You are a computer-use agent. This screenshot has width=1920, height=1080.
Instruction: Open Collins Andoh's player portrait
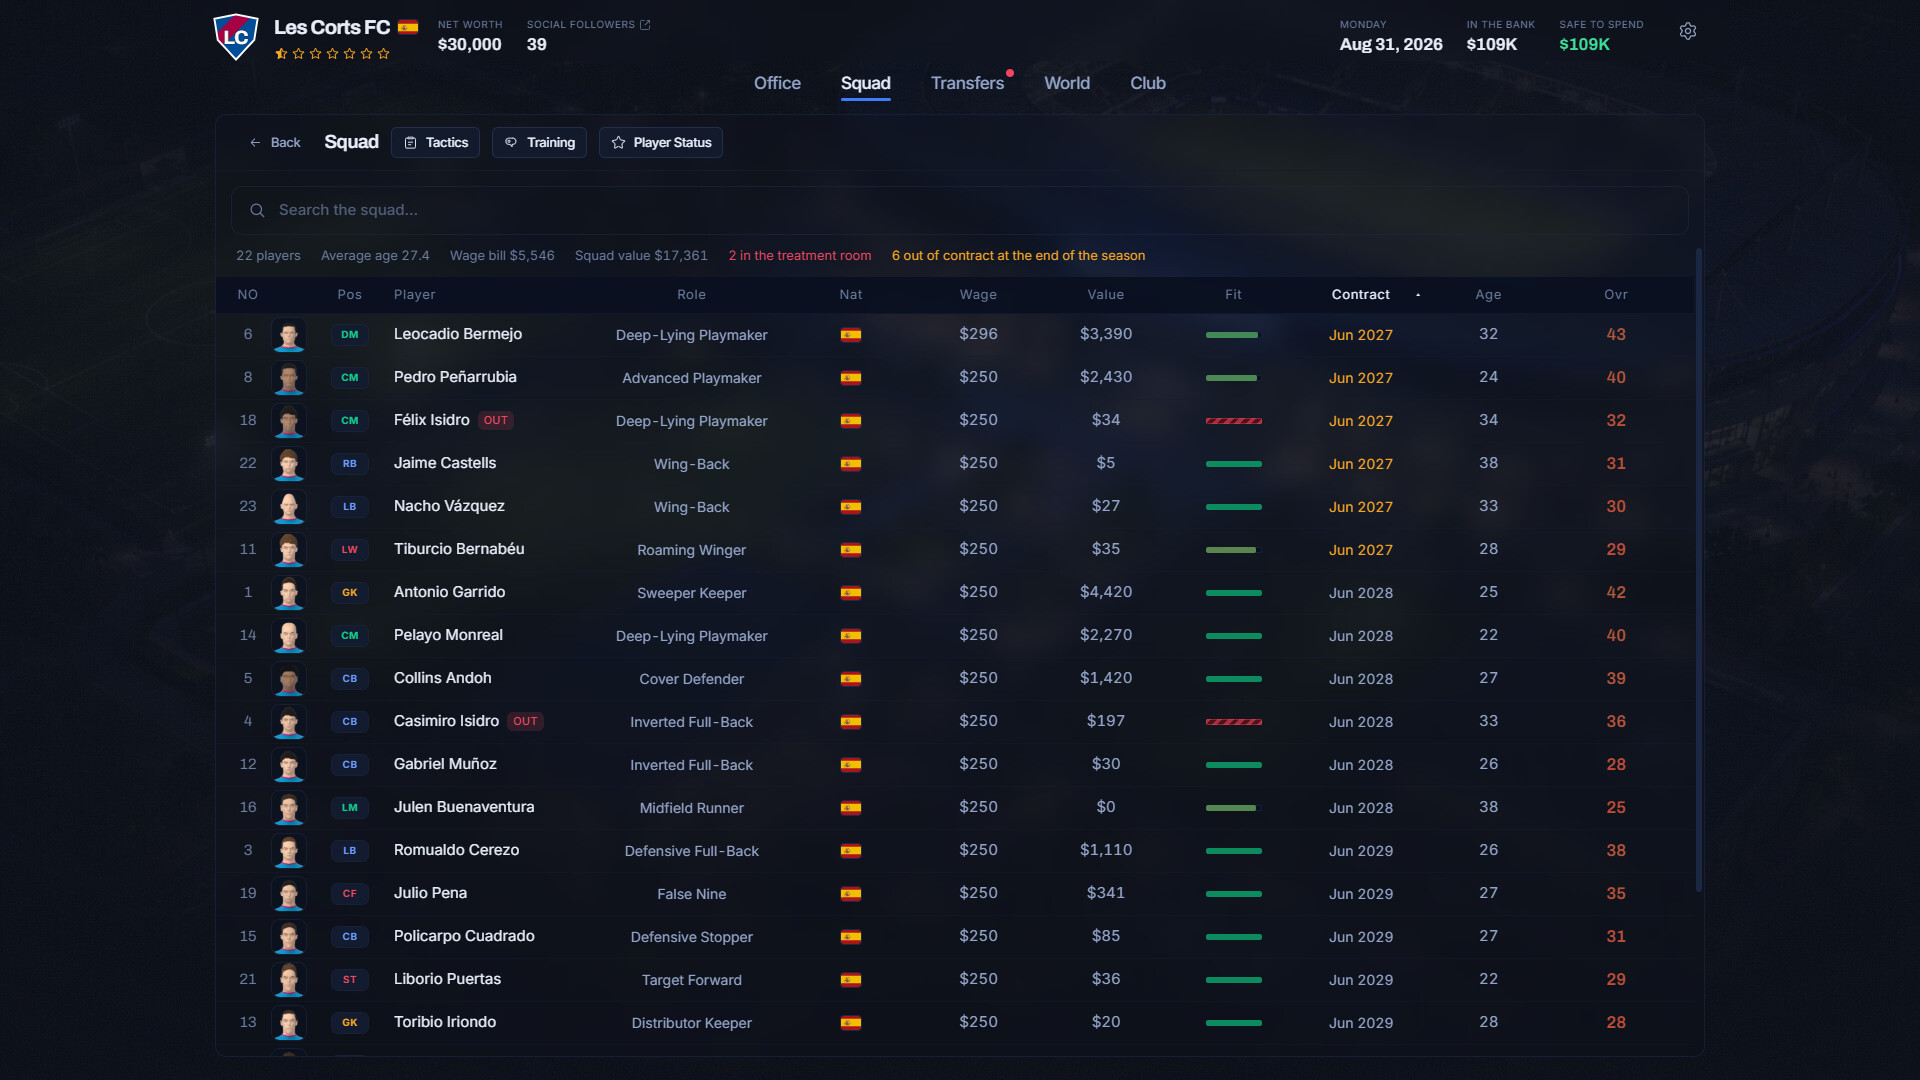click(289, 679)
